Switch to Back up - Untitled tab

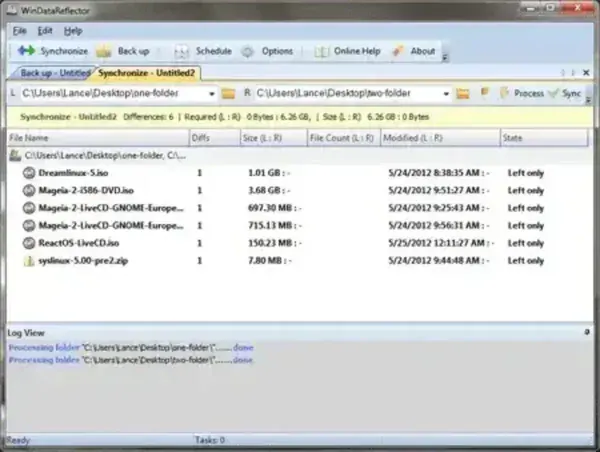pos(54,73)
